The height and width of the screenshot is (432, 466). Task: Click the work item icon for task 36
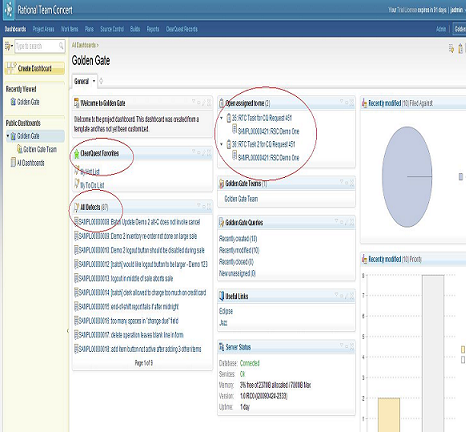point(229,144)
